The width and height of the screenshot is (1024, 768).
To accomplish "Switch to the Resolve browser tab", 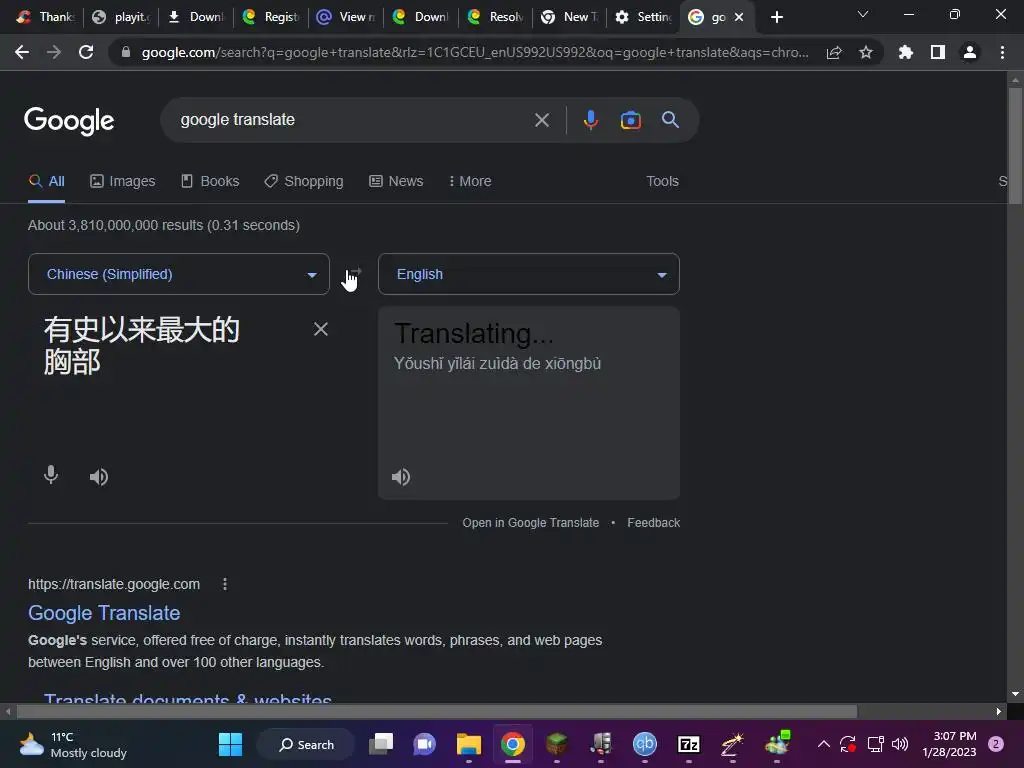I will coord(496,17).
